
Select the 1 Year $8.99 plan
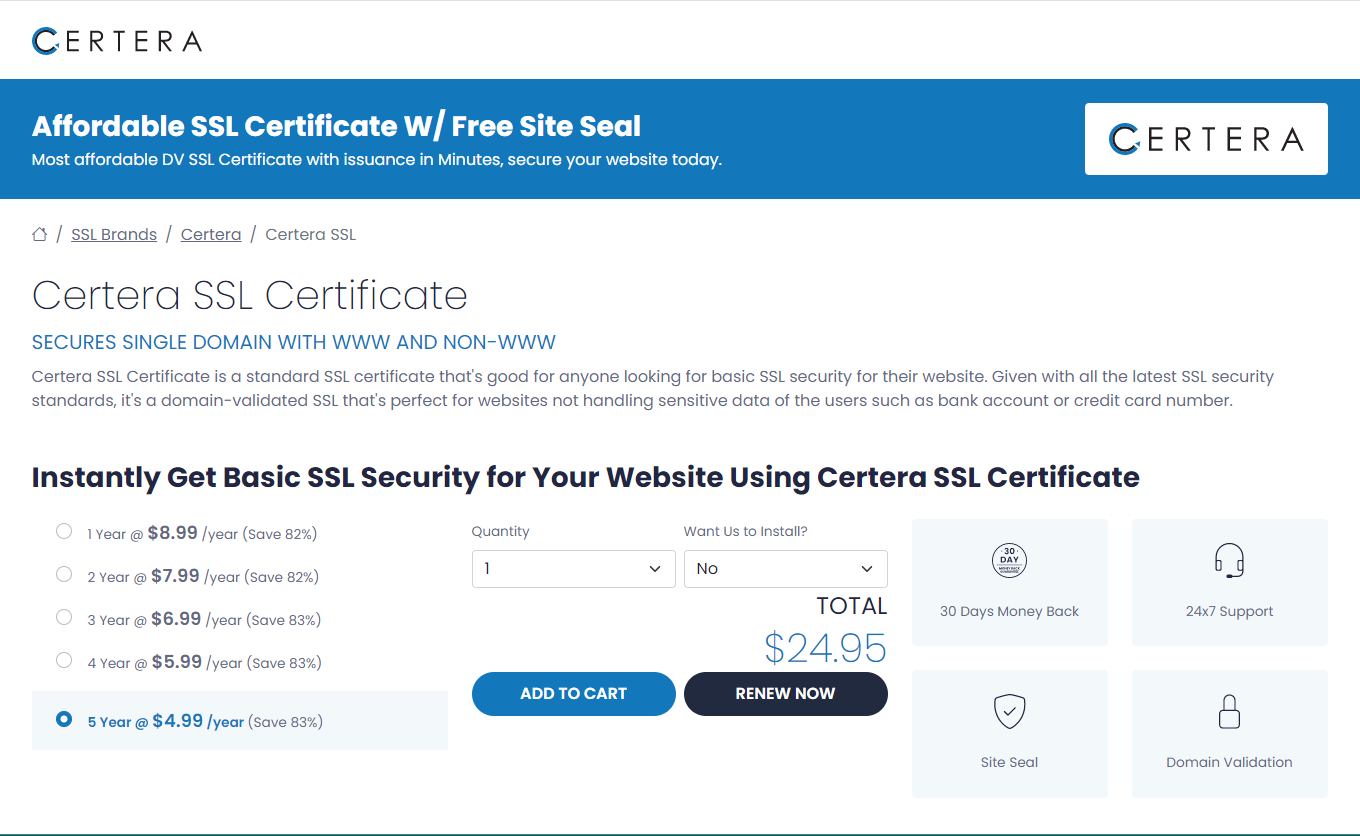(x=64, y=531)
